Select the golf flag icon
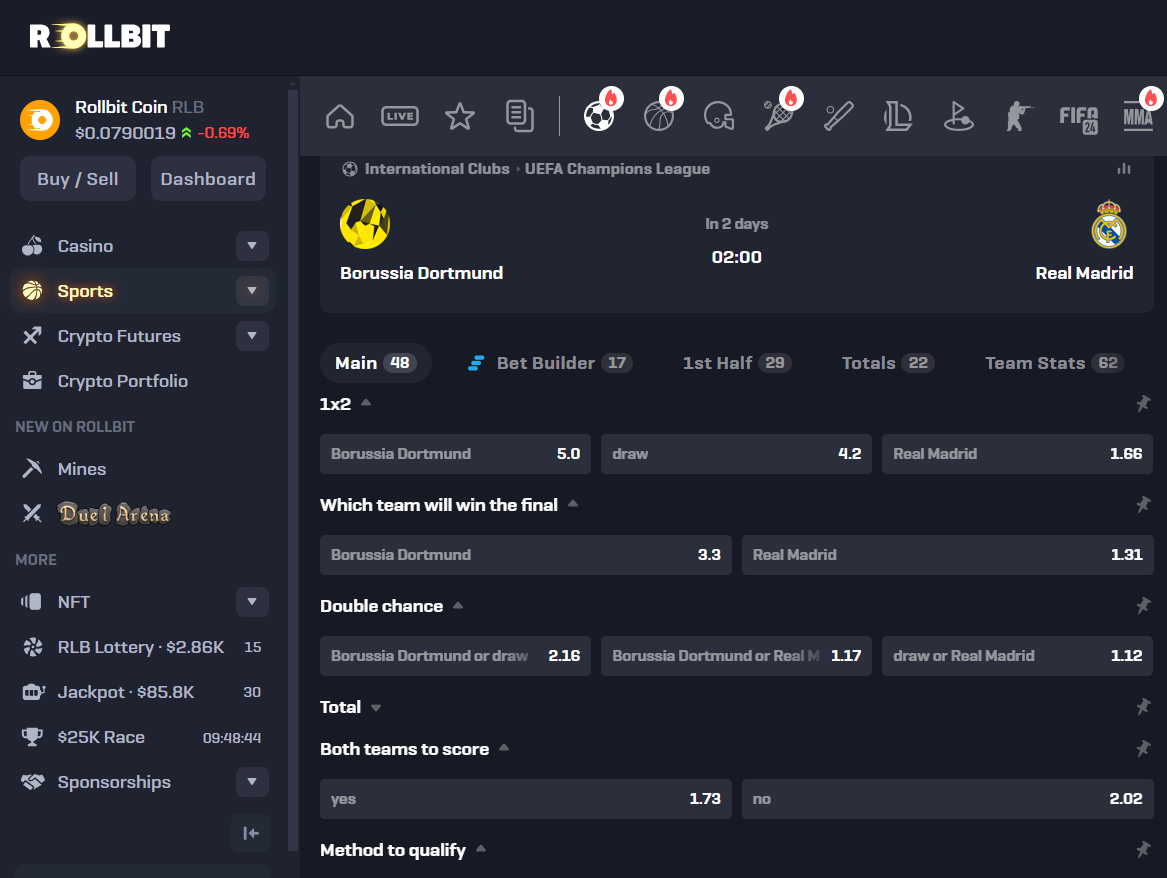The width and height of the screenshot is (1167, 878). pyautogui.click(x=958, y=117)
